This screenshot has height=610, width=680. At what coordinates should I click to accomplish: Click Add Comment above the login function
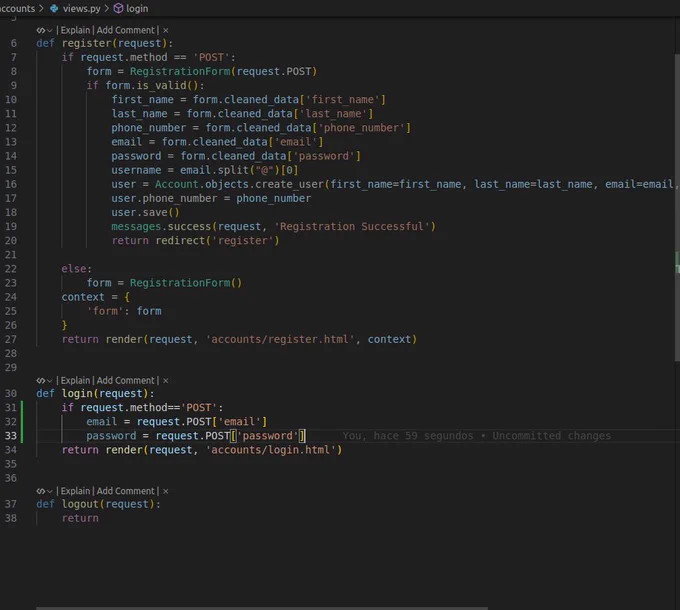coord(125,380)
